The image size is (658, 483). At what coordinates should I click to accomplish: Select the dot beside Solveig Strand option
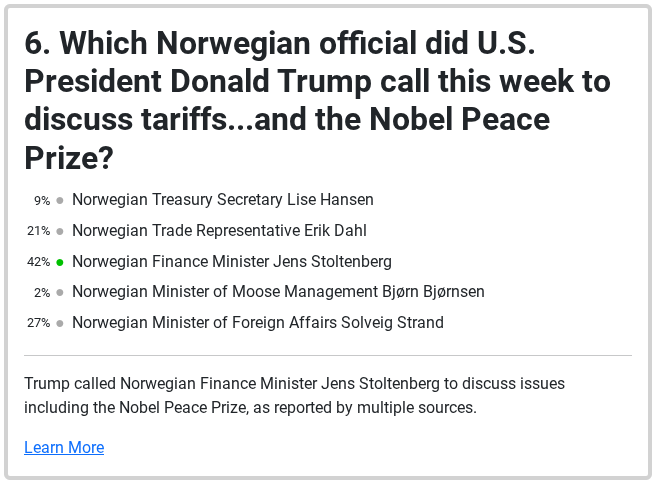(60, 324)
